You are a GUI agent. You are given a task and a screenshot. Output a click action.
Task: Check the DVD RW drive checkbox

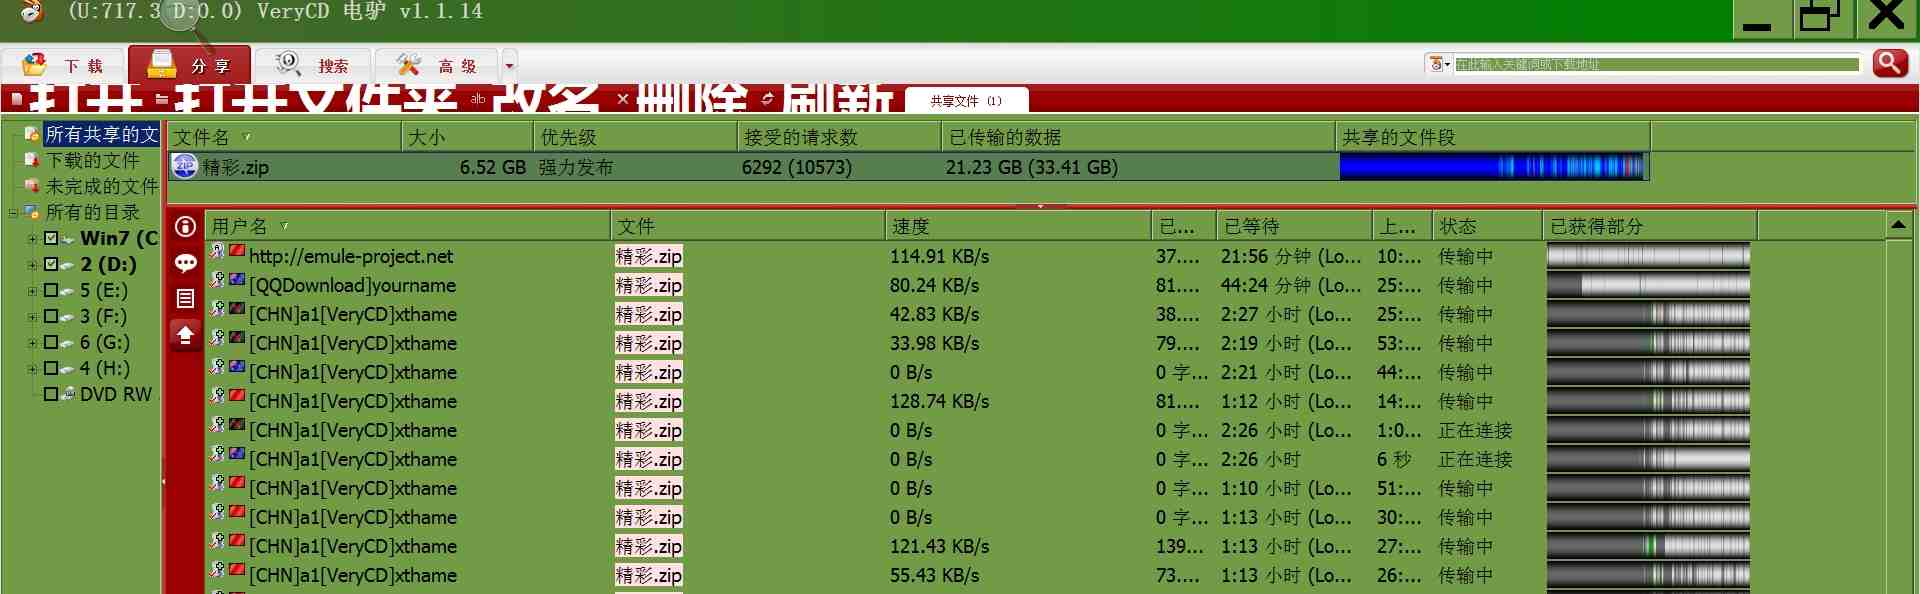[51, 394]
